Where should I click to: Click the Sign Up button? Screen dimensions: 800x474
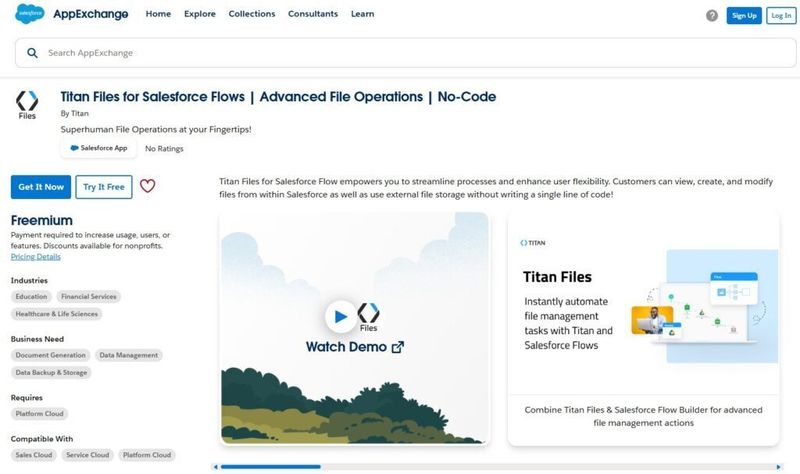coord(744,15)
